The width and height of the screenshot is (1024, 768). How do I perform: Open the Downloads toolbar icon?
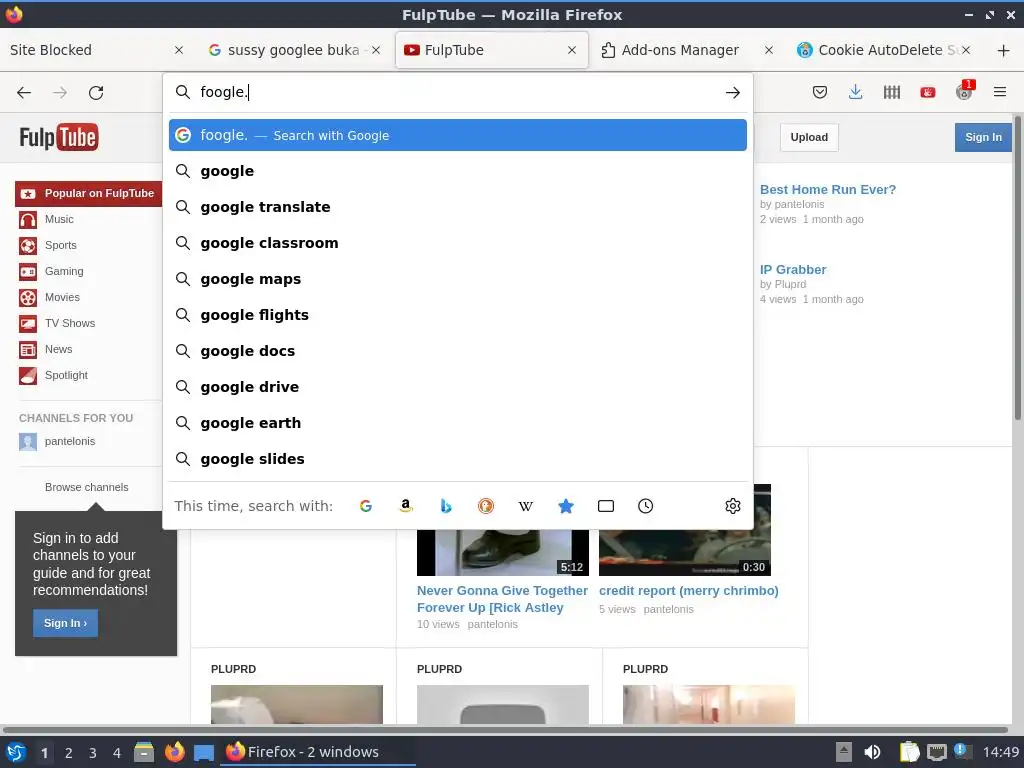pyautogui.click(x=856, y=92)
